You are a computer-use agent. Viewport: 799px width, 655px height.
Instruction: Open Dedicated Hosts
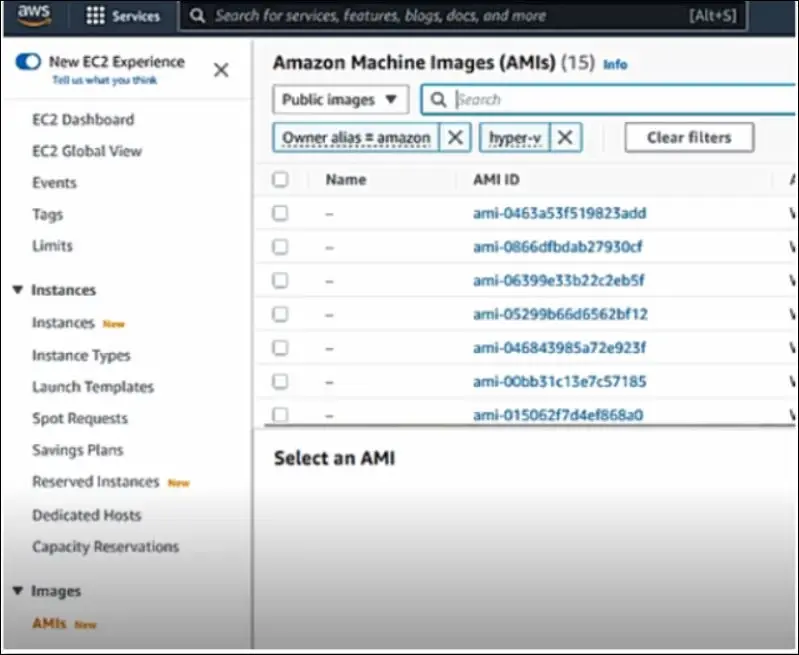87,515
